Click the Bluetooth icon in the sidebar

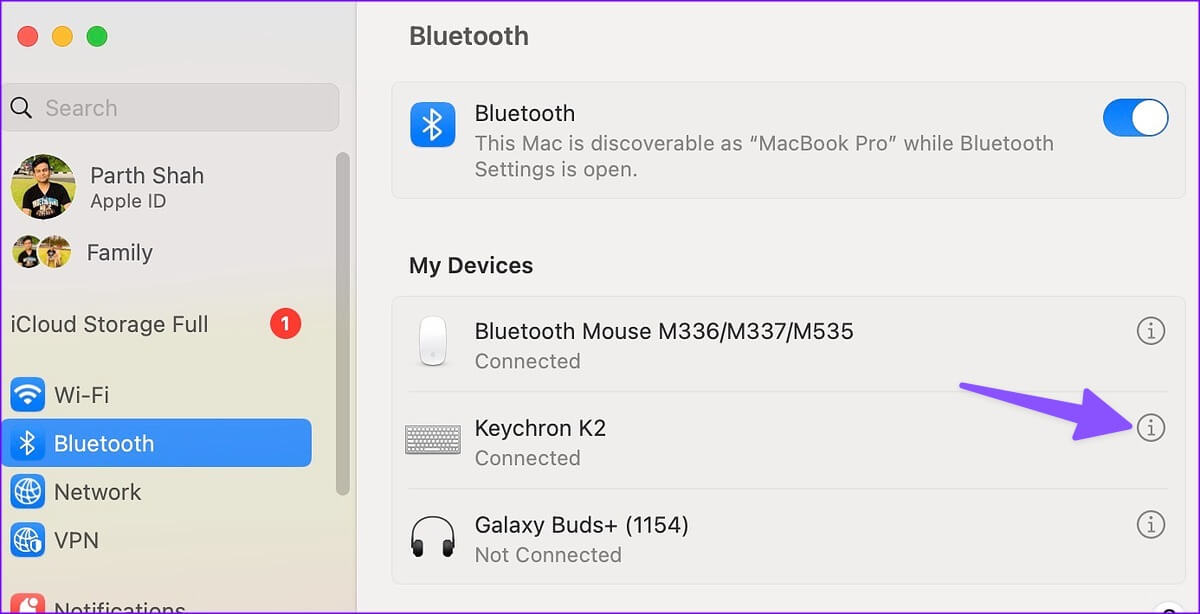pos(28,444)
